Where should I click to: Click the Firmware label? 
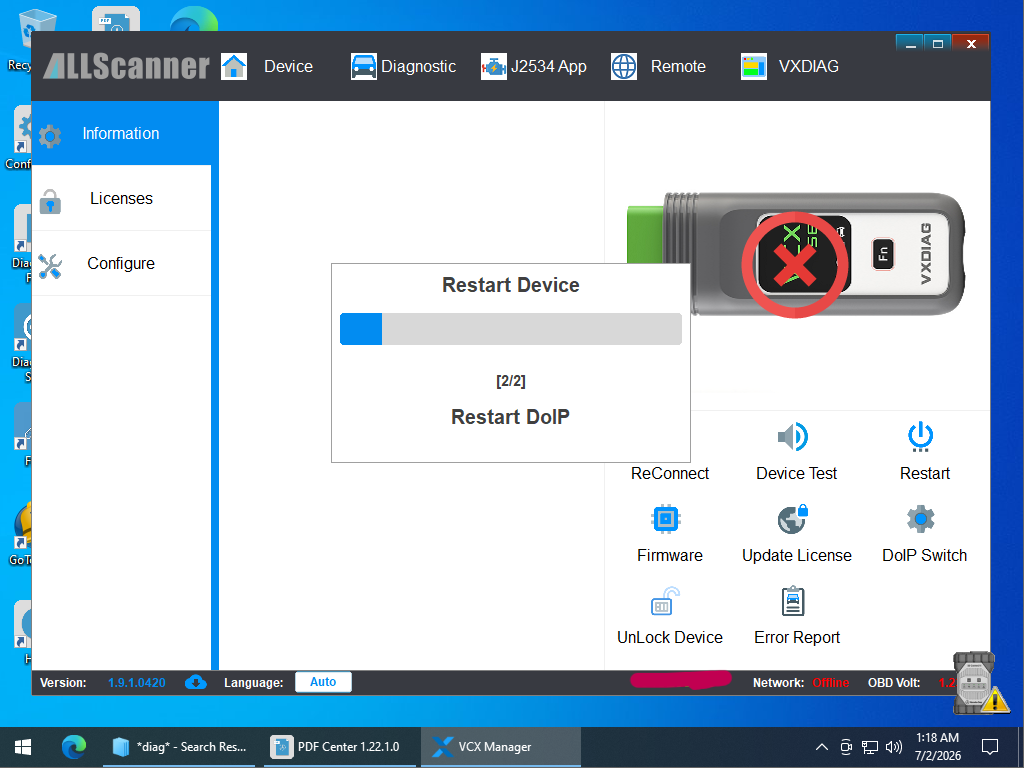[x=669, y=556]
